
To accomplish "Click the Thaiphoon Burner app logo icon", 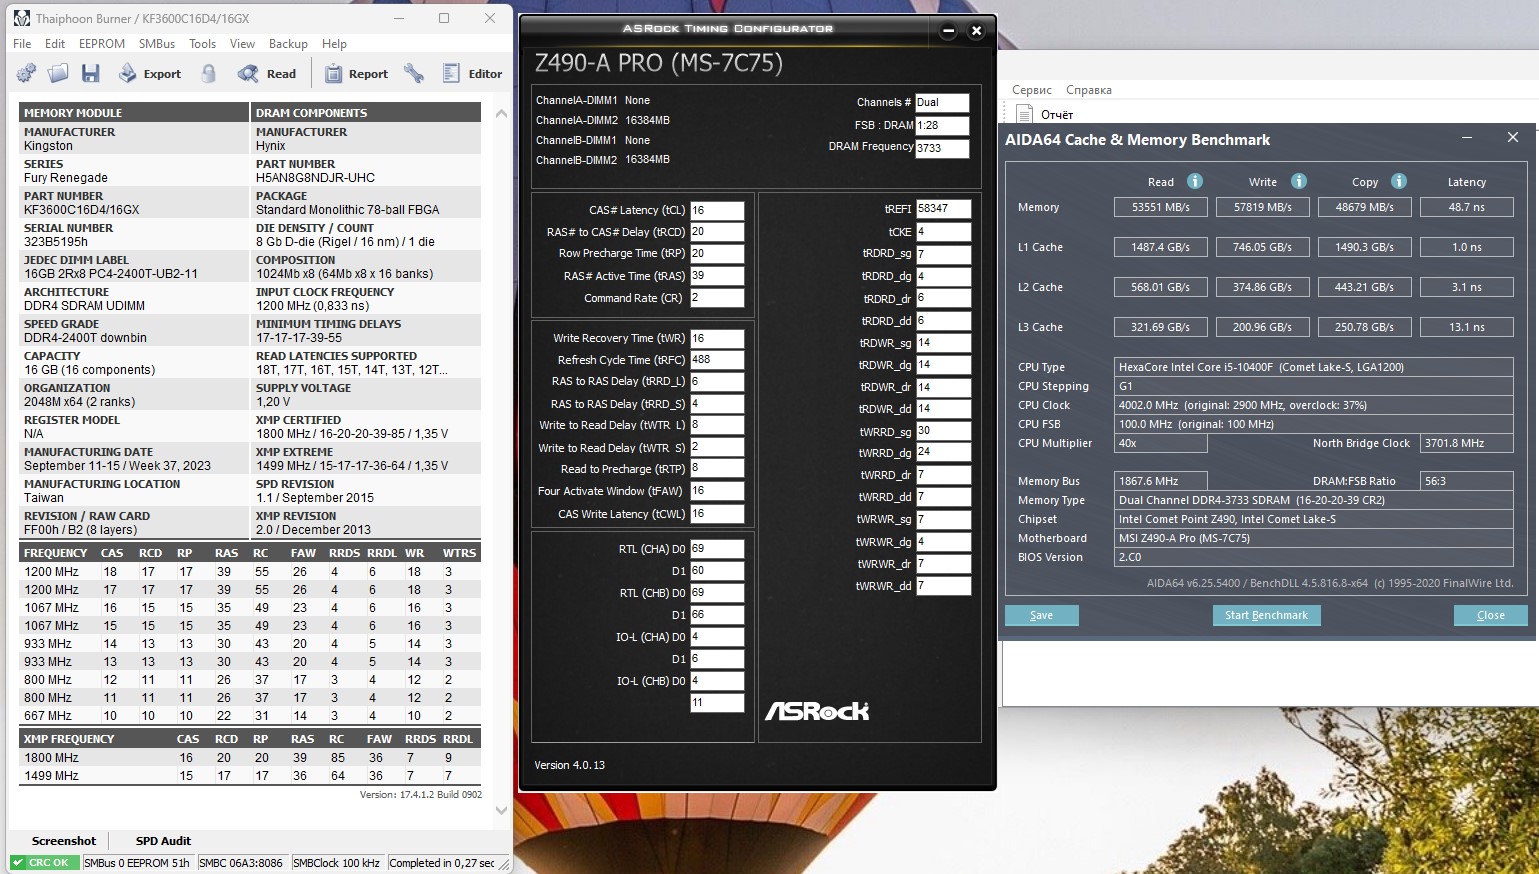I will click(x=22, y=18).
